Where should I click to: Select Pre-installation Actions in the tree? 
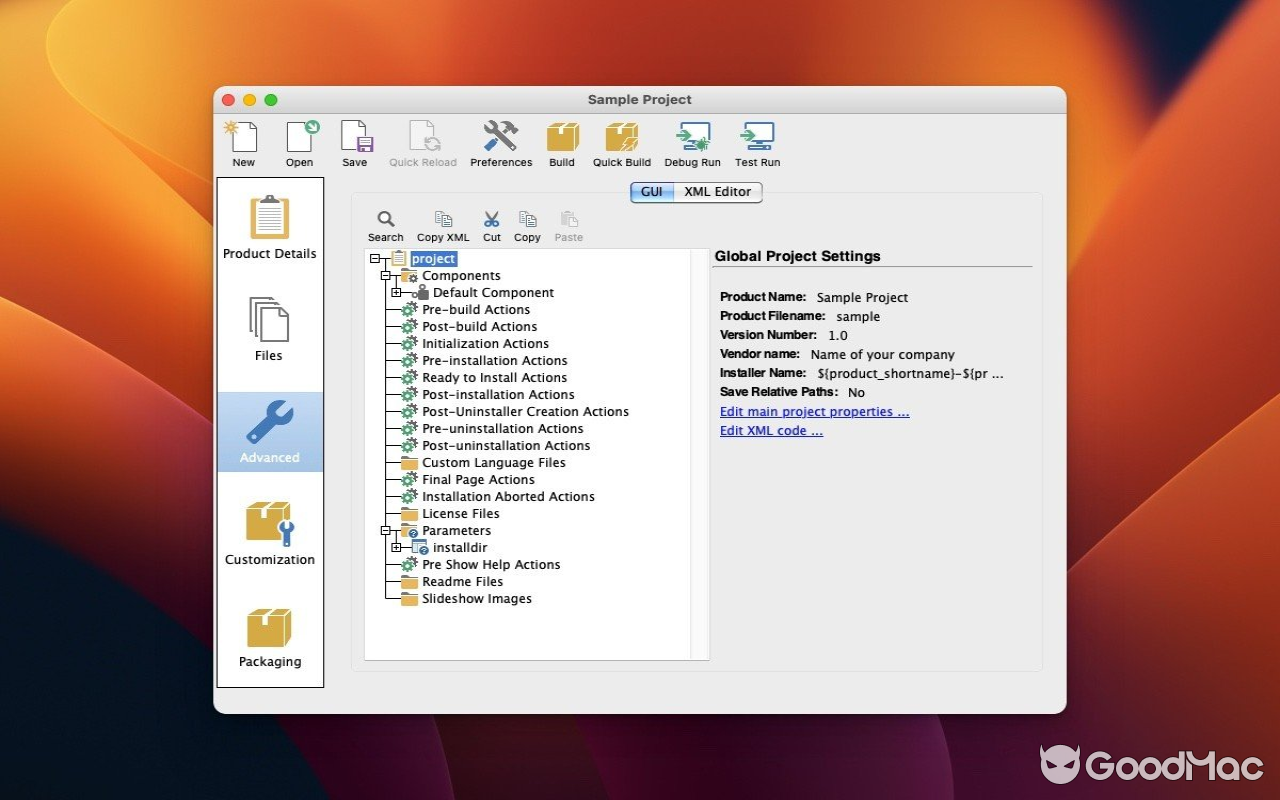click(x=494, y=360)
